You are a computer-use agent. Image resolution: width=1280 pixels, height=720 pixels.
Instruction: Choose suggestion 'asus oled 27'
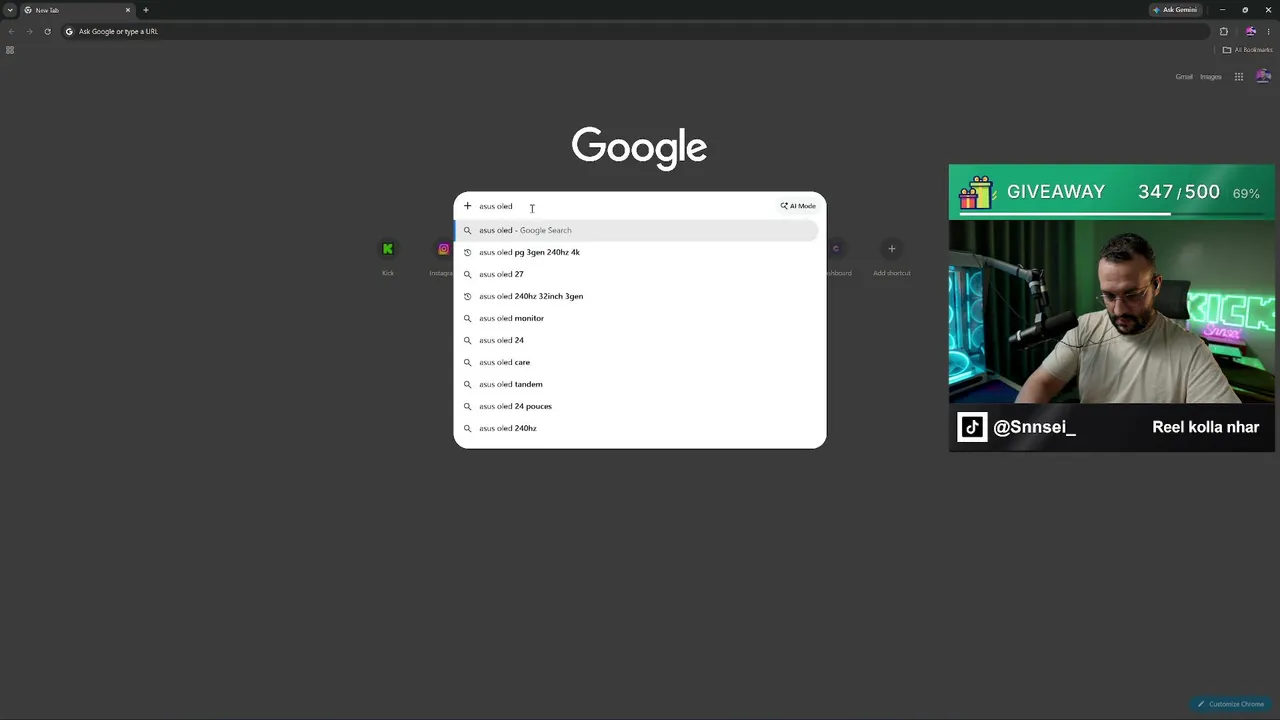click(x=636, y=274)
